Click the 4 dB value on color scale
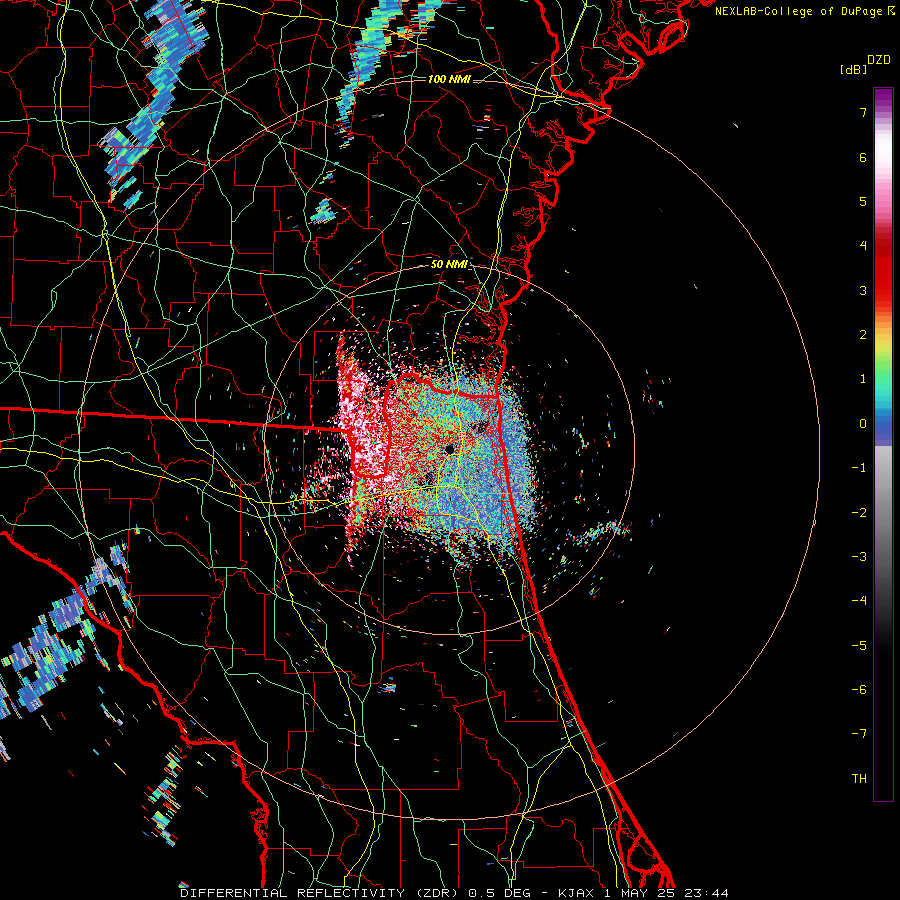900x900 pixels. [863, 246]
